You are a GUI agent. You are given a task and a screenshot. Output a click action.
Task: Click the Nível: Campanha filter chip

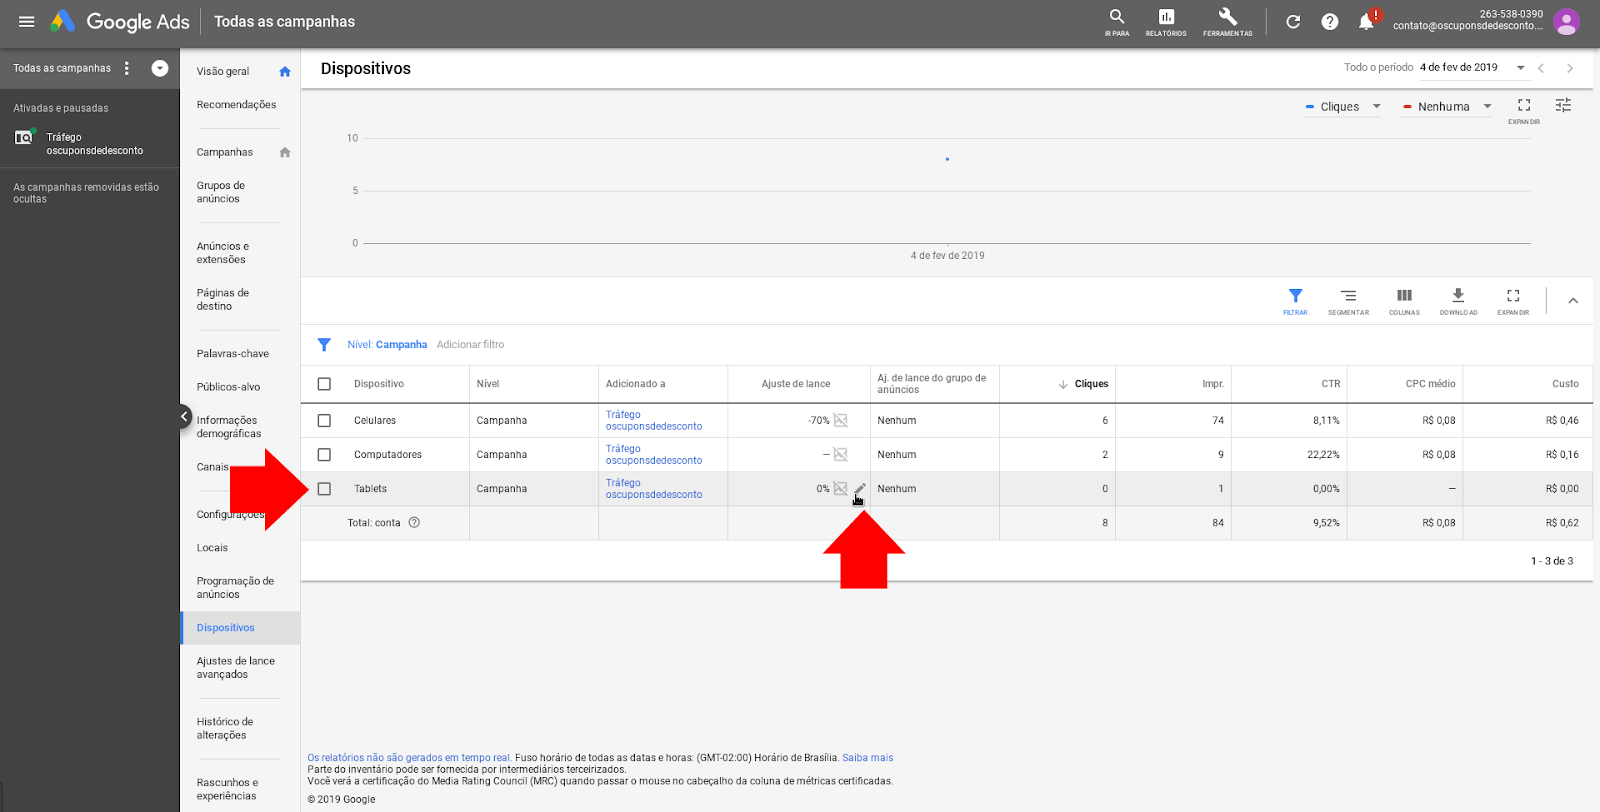(387, 345)
